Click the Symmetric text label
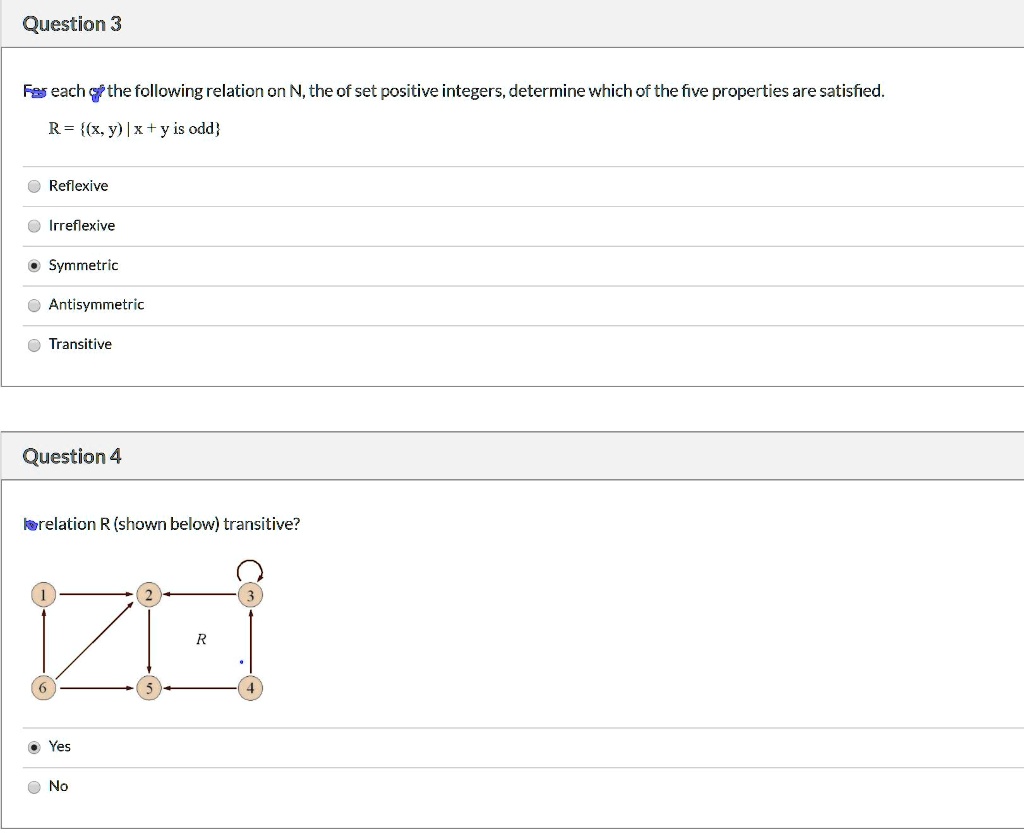The image size is (1024, 833). [84, 264]
